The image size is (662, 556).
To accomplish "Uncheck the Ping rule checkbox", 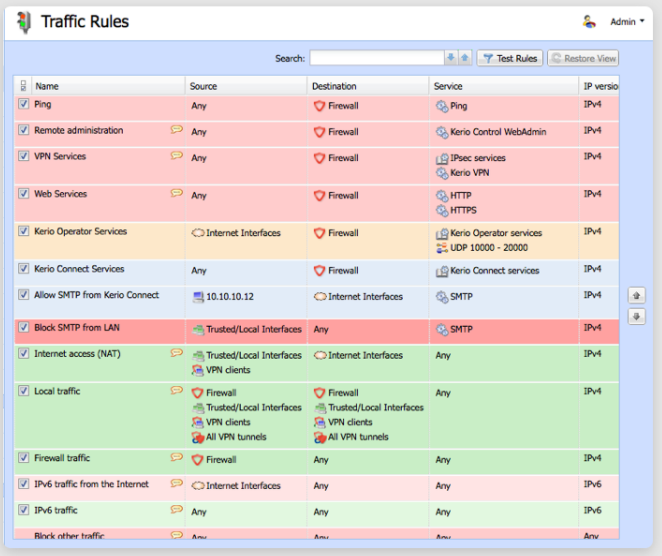I will [x=24, y=104].
